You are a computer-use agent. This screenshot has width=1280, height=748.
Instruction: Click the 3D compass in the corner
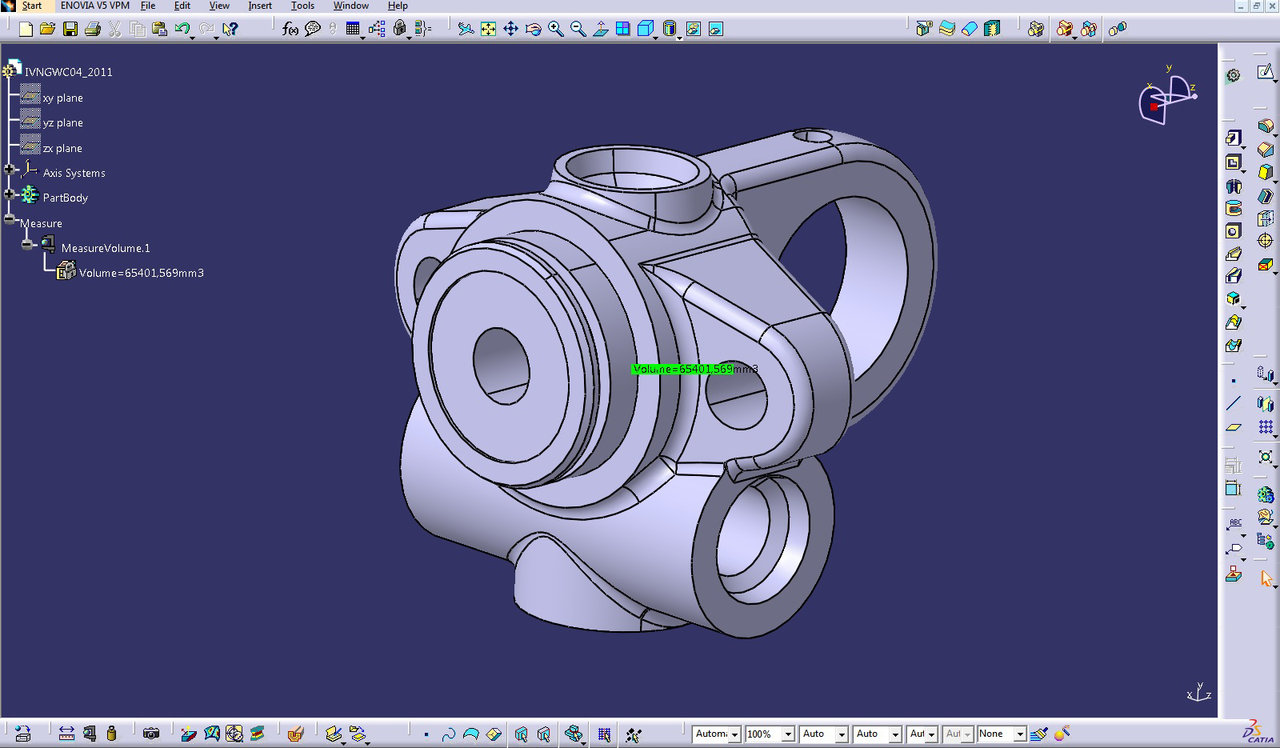pyautogui.click(x=1166, y=98)
